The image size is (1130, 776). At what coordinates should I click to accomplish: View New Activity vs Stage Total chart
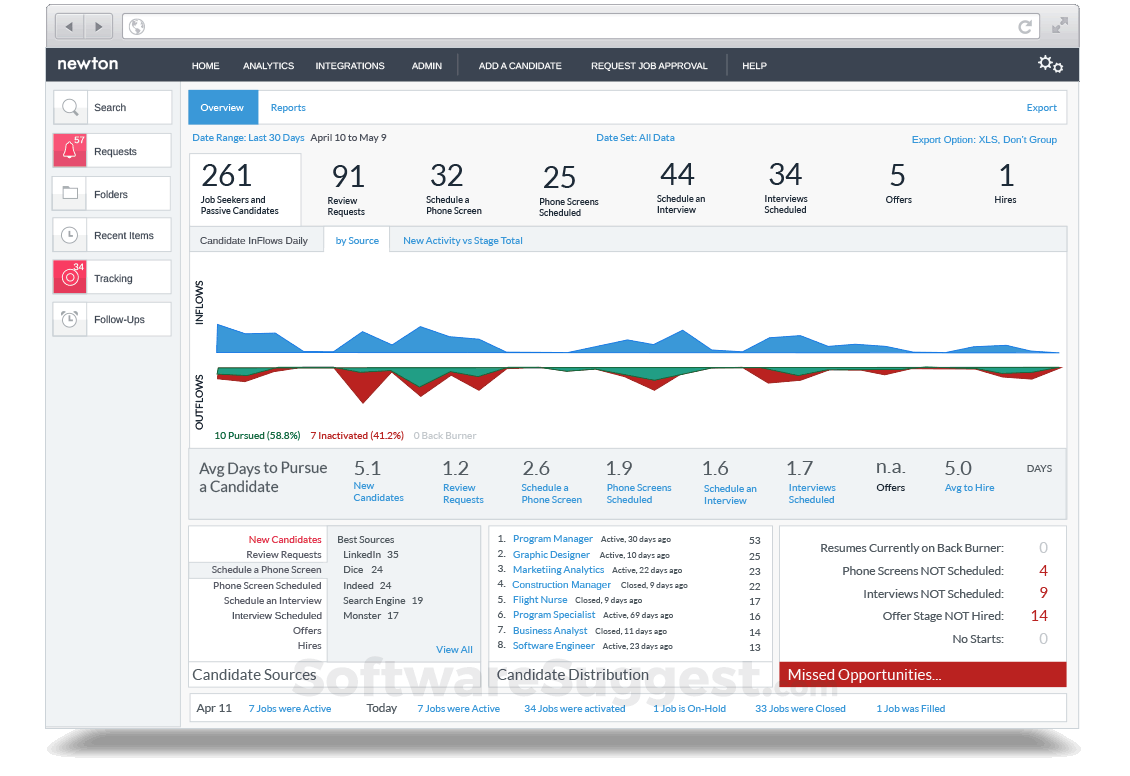[x=462, y=240]
